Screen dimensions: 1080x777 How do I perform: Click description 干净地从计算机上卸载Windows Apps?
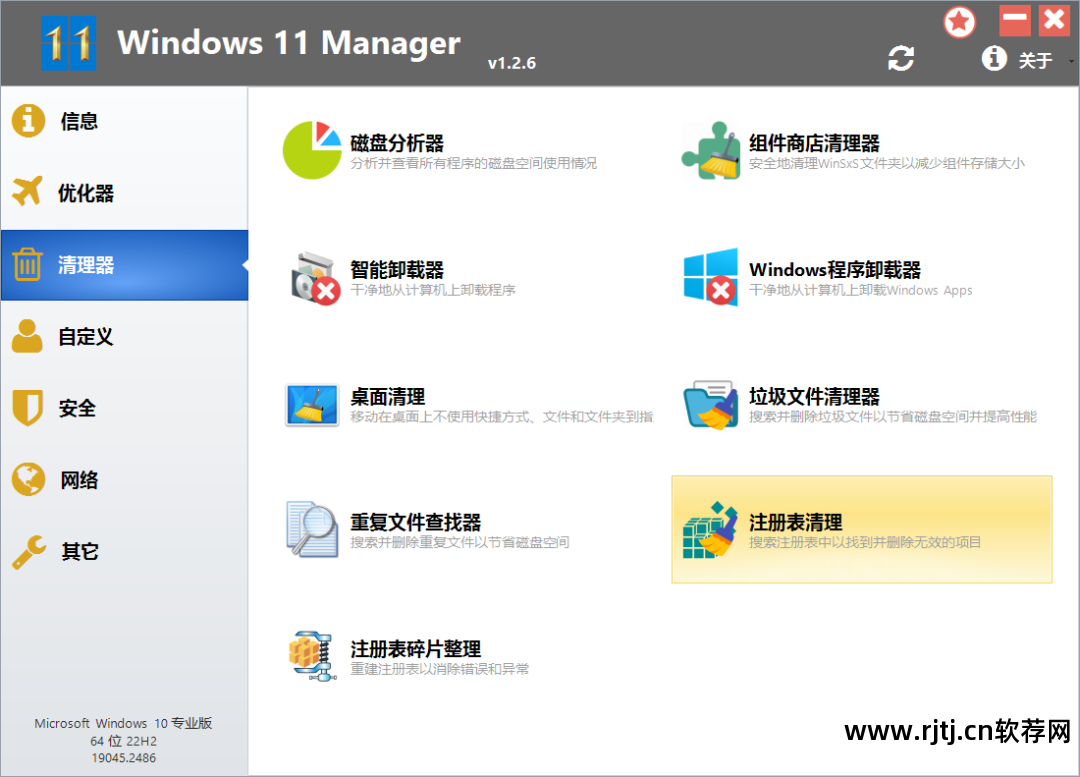[861, 290]
